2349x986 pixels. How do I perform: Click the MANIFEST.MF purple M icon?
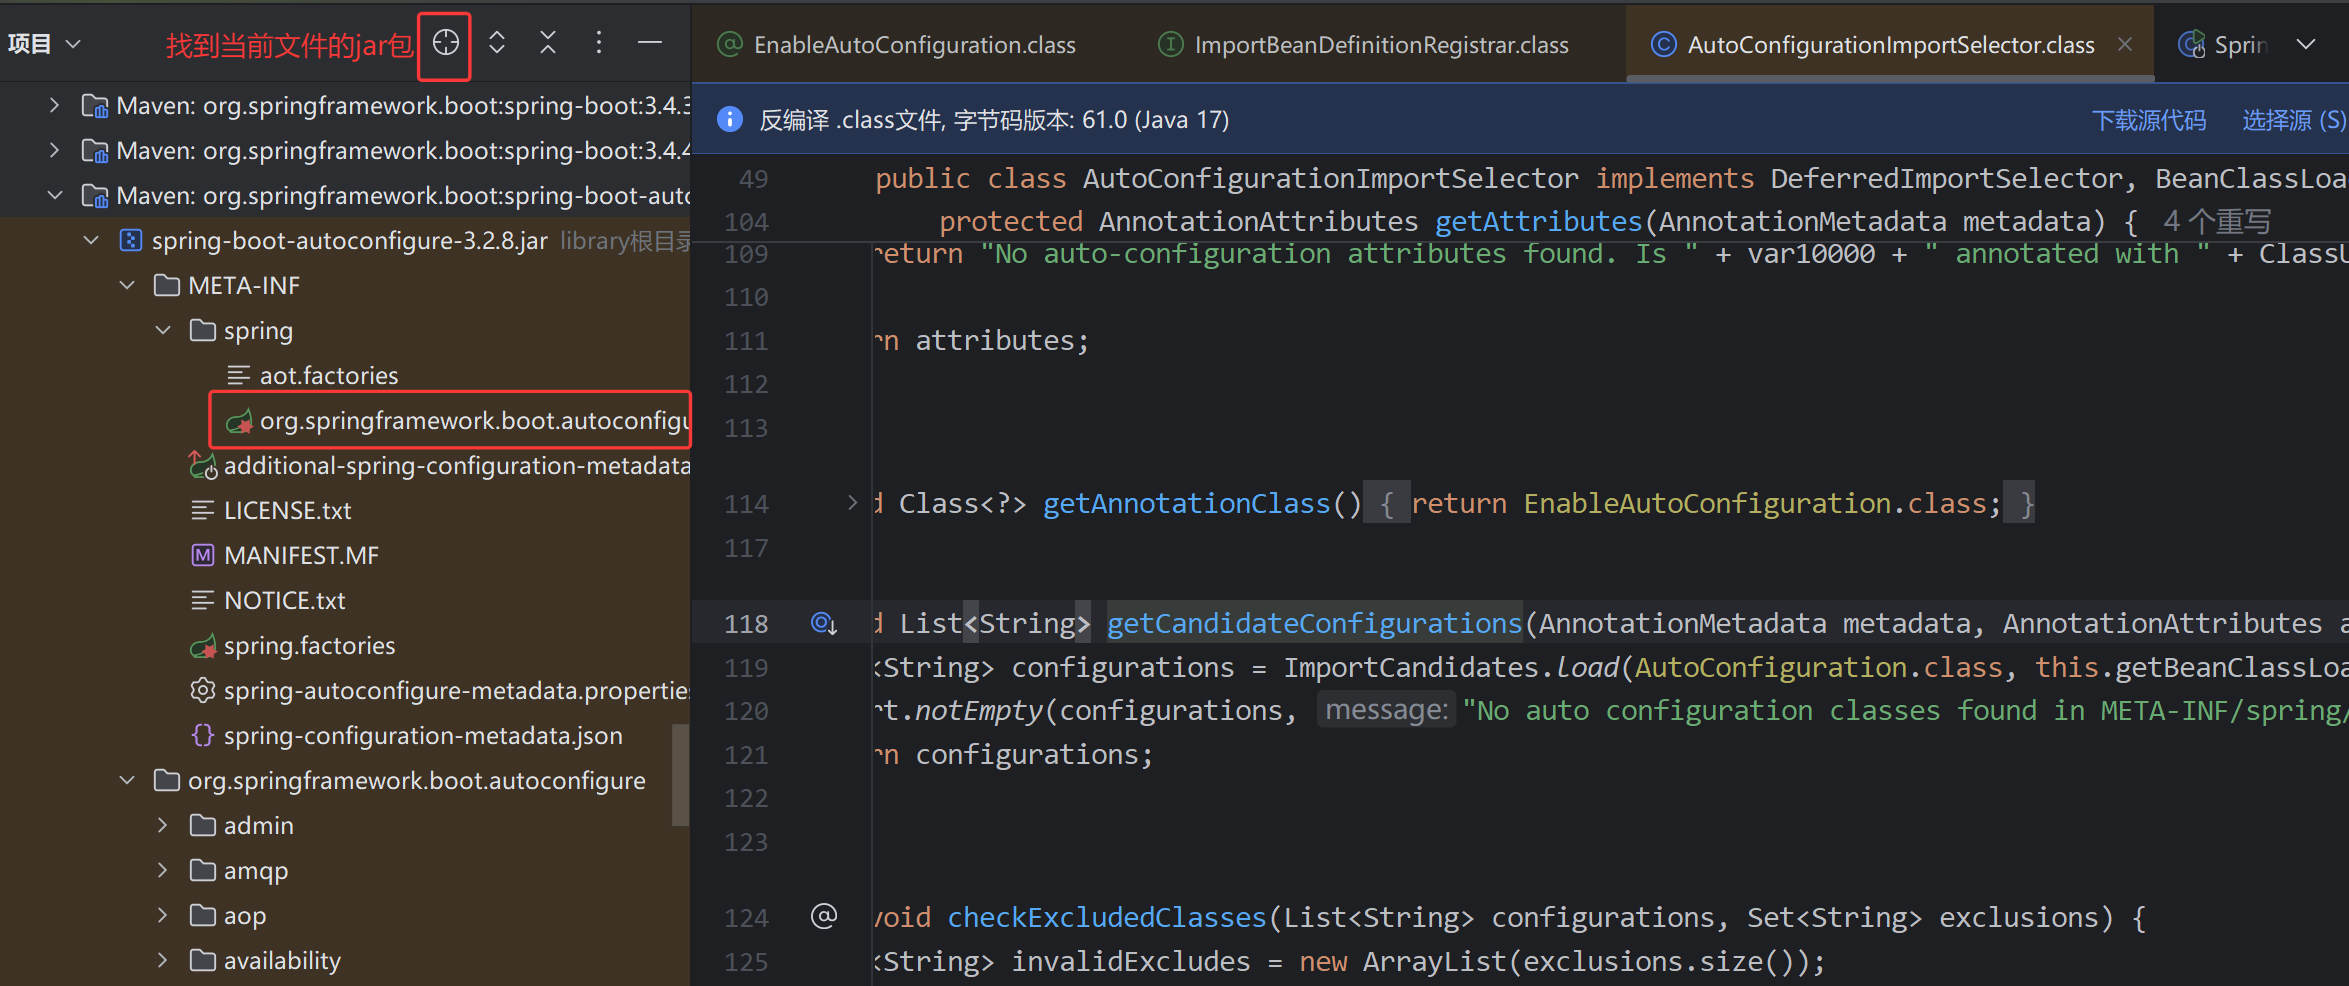click(202, 555)
